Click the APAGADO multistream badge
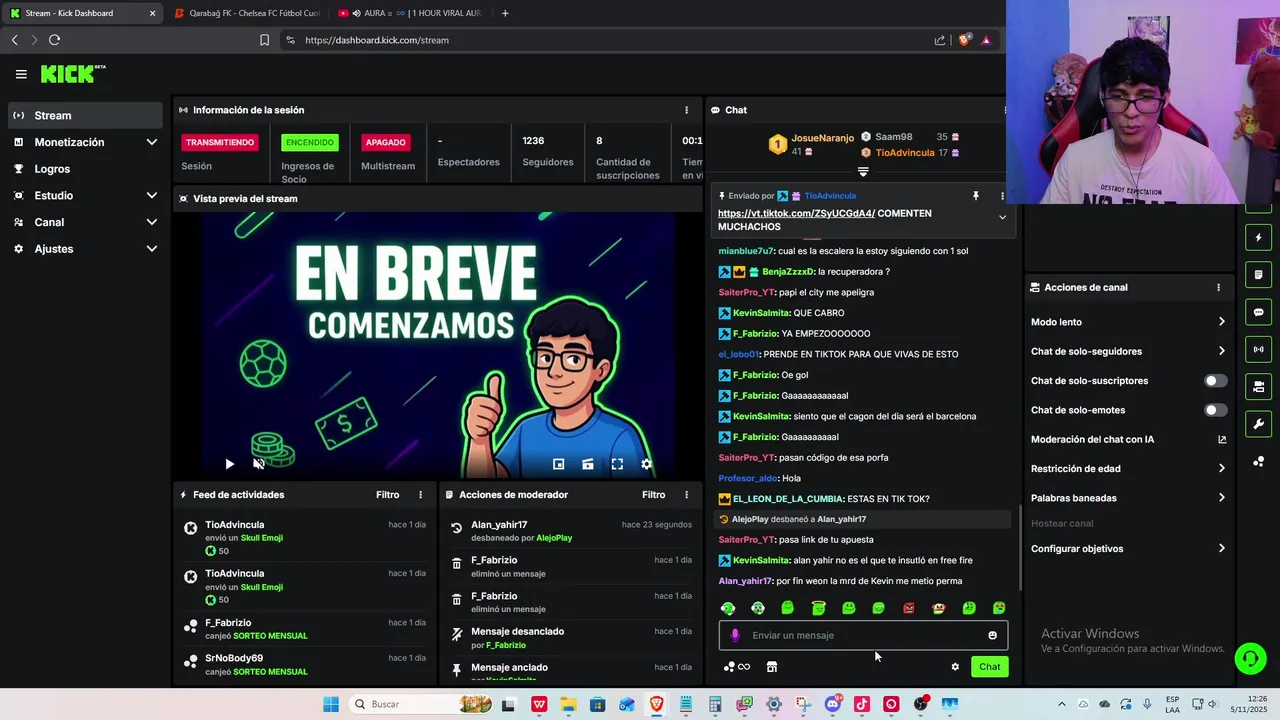This screenshot has width=1280, height=720. pos(385,142)
